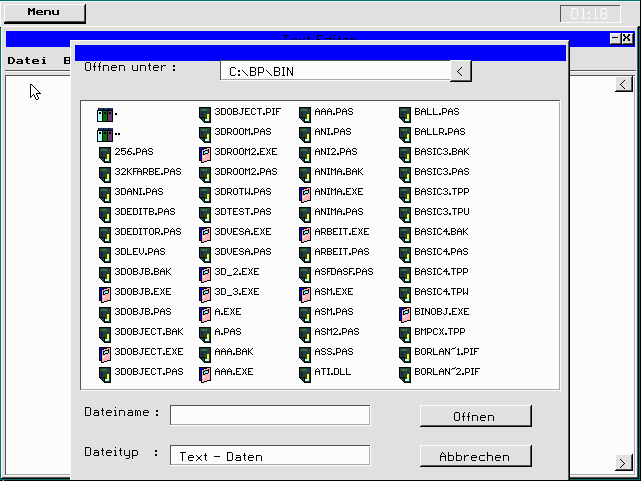Screen dimensions: 641x481
Task: Pick the ATI.DLL file icon
Action: [x=305, y=372]
